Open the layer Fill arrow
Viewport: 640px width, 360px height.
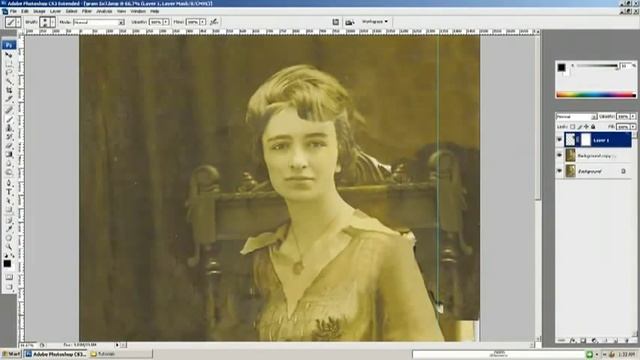point(633,127)
